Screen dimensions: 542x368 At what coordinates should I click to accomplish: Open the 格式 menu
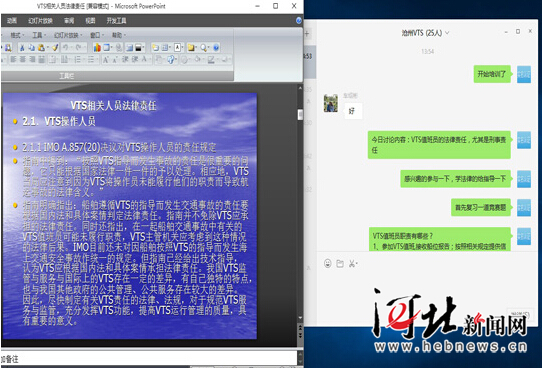pos(17,35)
